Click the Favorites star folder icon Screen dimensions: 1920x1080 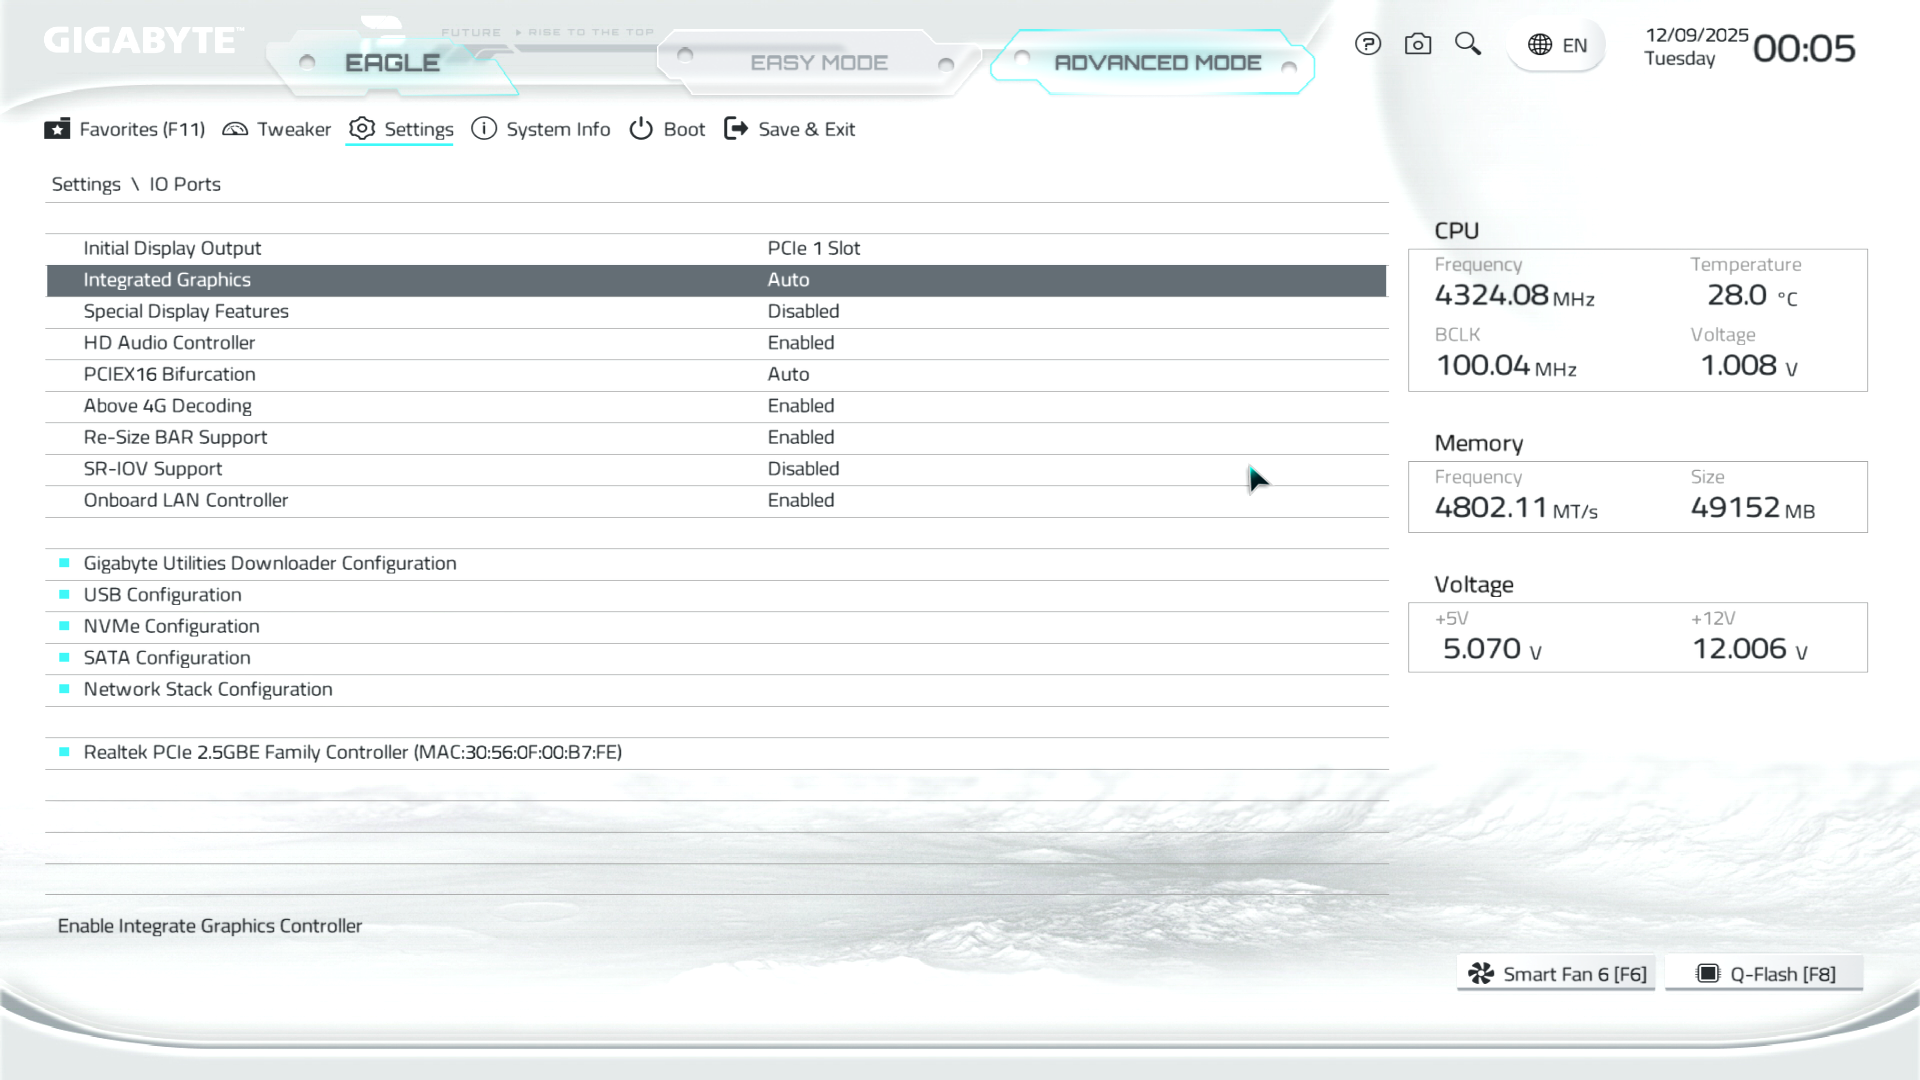(57, 129)
